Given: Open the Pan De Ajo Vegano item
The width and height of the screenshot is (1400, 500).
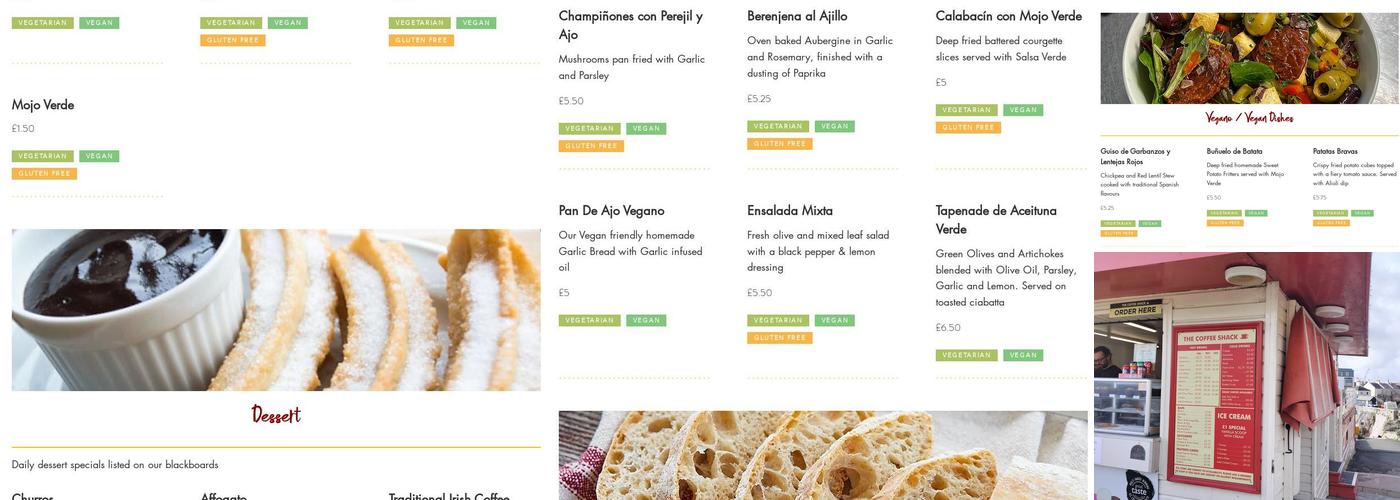Looking at the screenshot, I should pyautogui.click(x=611, y=211).
